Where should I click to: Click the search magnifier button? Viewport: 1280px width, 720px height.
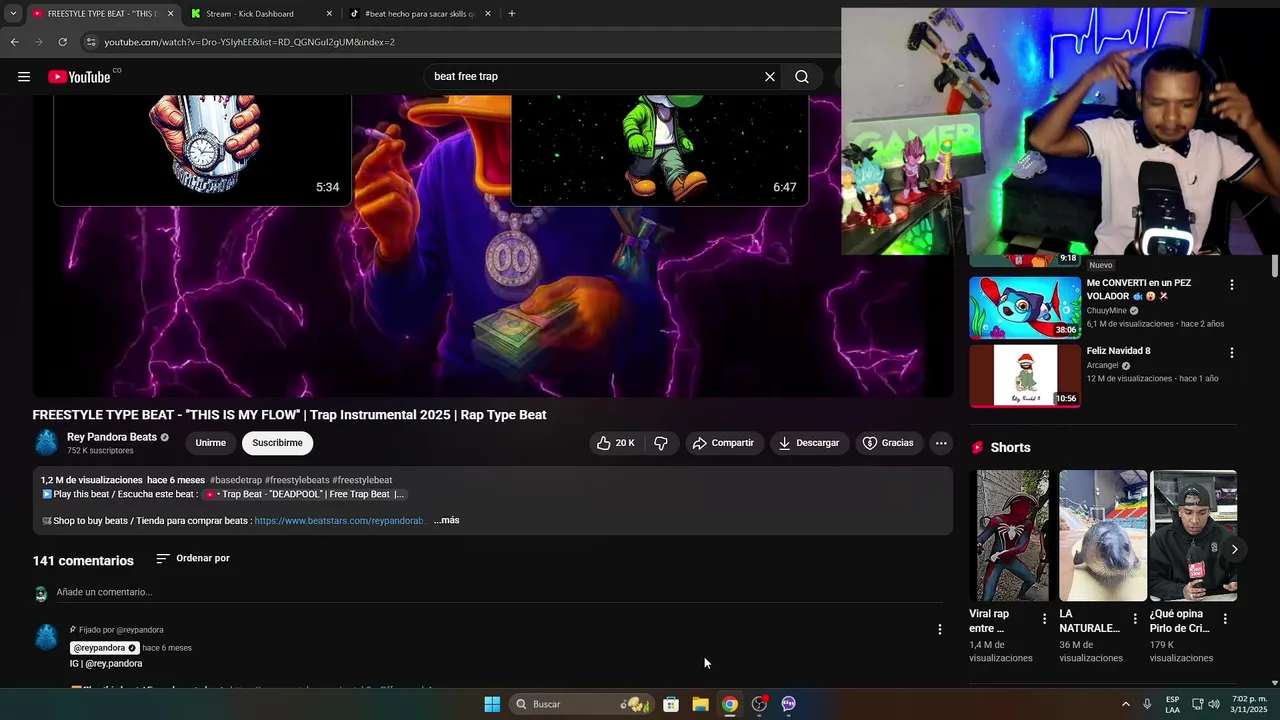point(802,77)
